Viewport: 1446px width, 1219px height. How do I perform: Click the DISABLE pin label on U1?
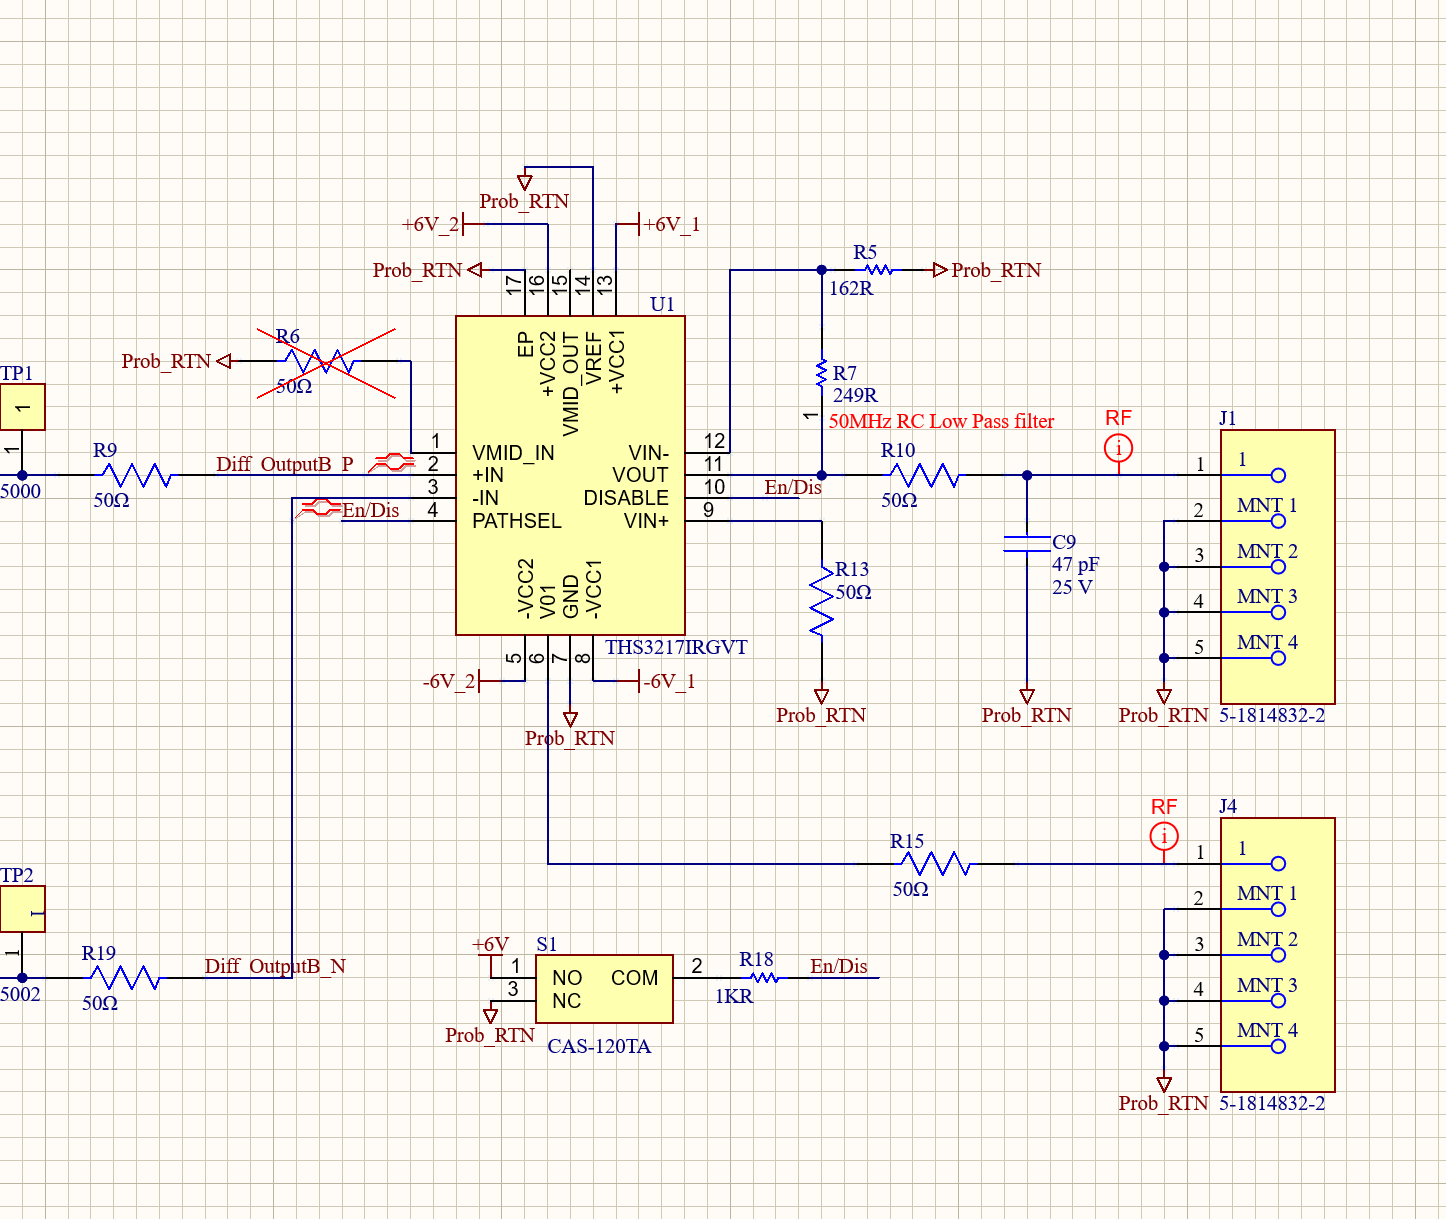626,498
